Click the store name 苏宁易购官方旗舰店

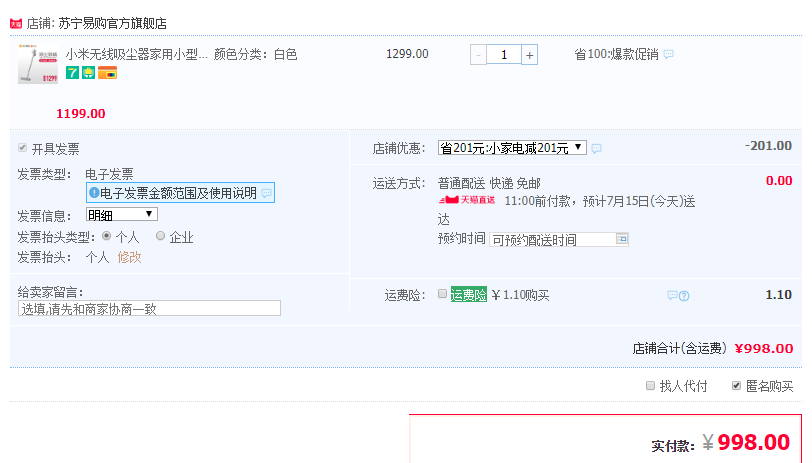coord(112,23)
